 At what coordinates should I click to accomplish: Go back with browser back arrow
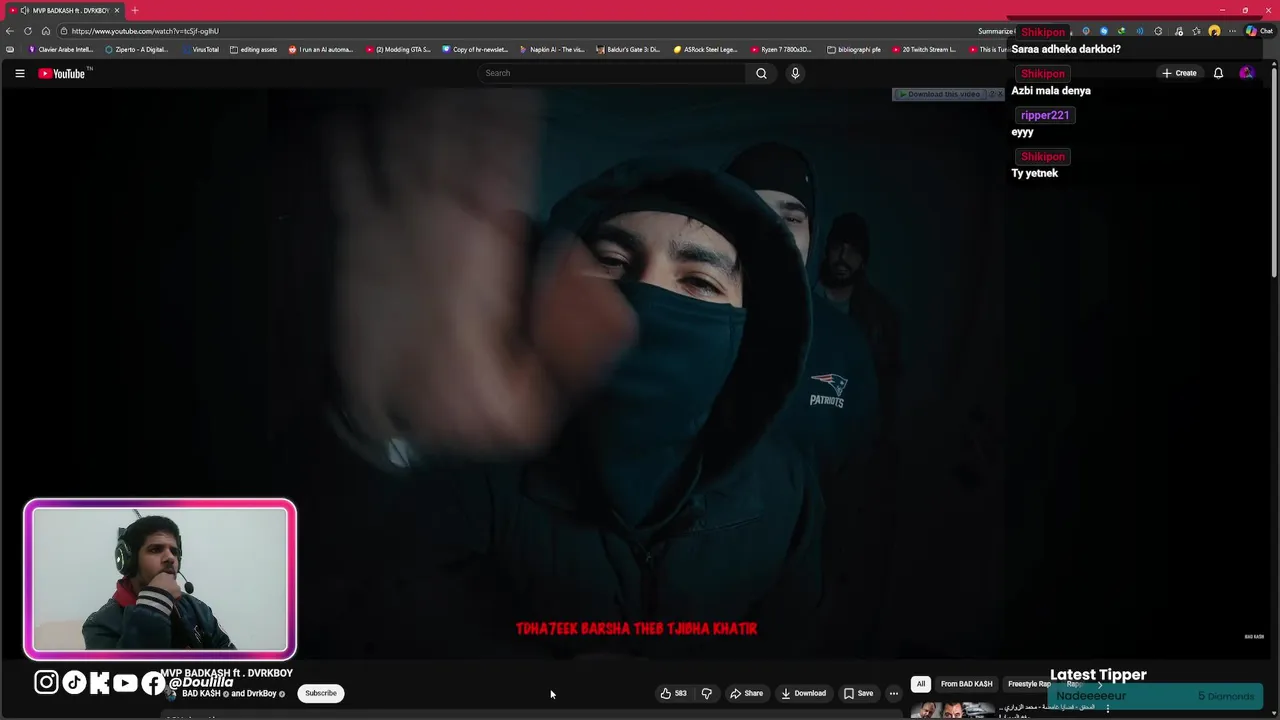[x=10, y=31]
